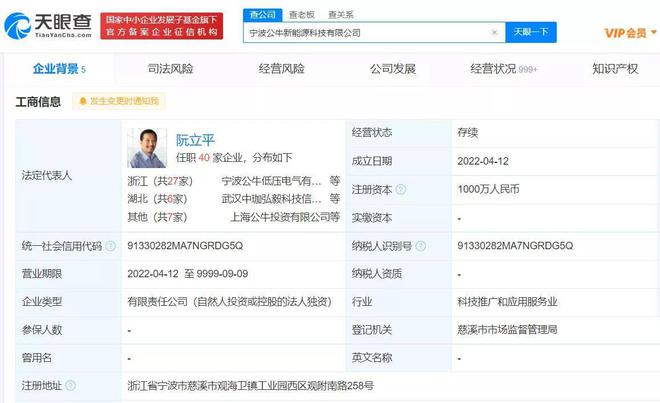The image size is (660, 403).
Task: Select the 存续 business status value
Action: click(468, 133)
